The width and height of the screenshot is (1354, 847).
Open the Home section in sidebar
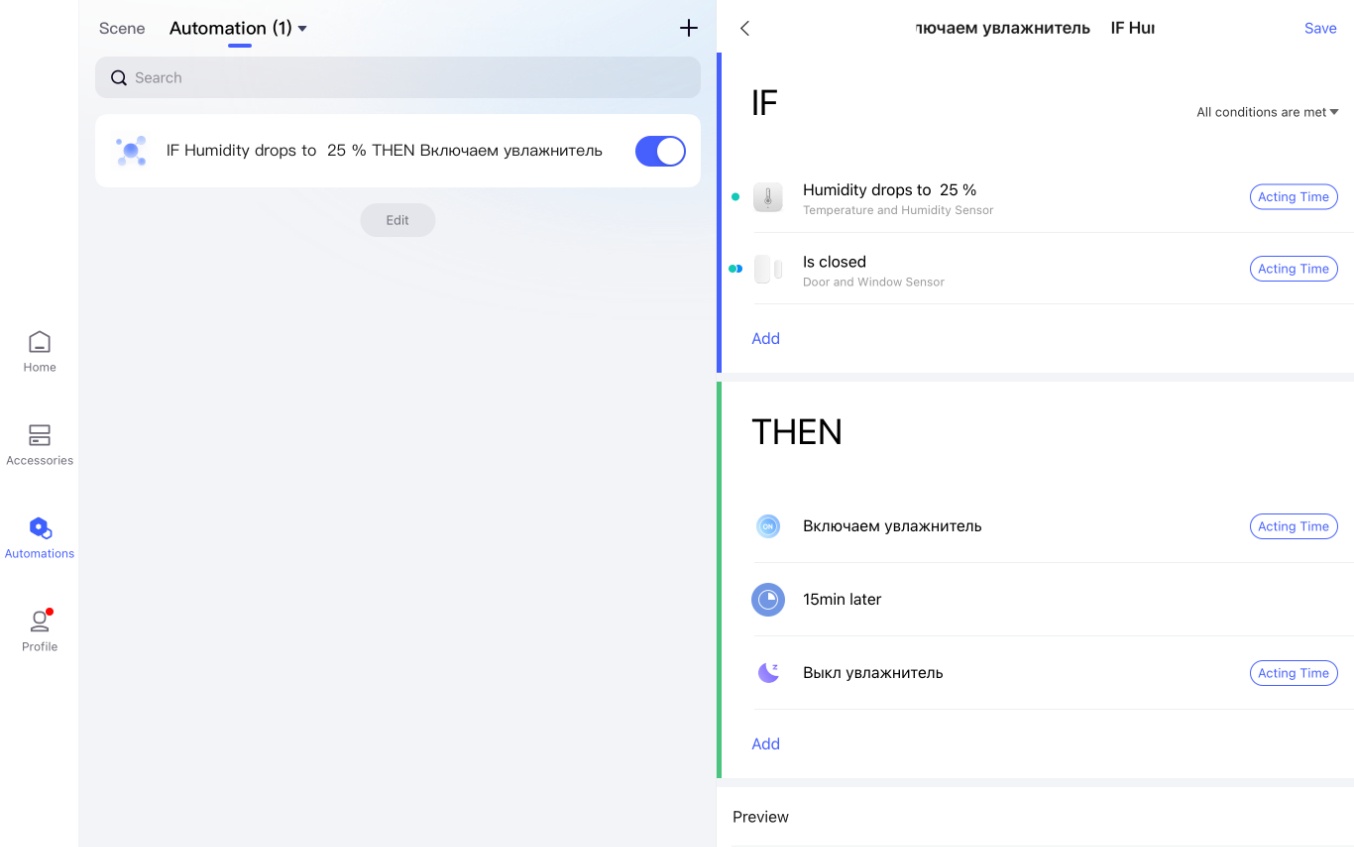point(39,351)
